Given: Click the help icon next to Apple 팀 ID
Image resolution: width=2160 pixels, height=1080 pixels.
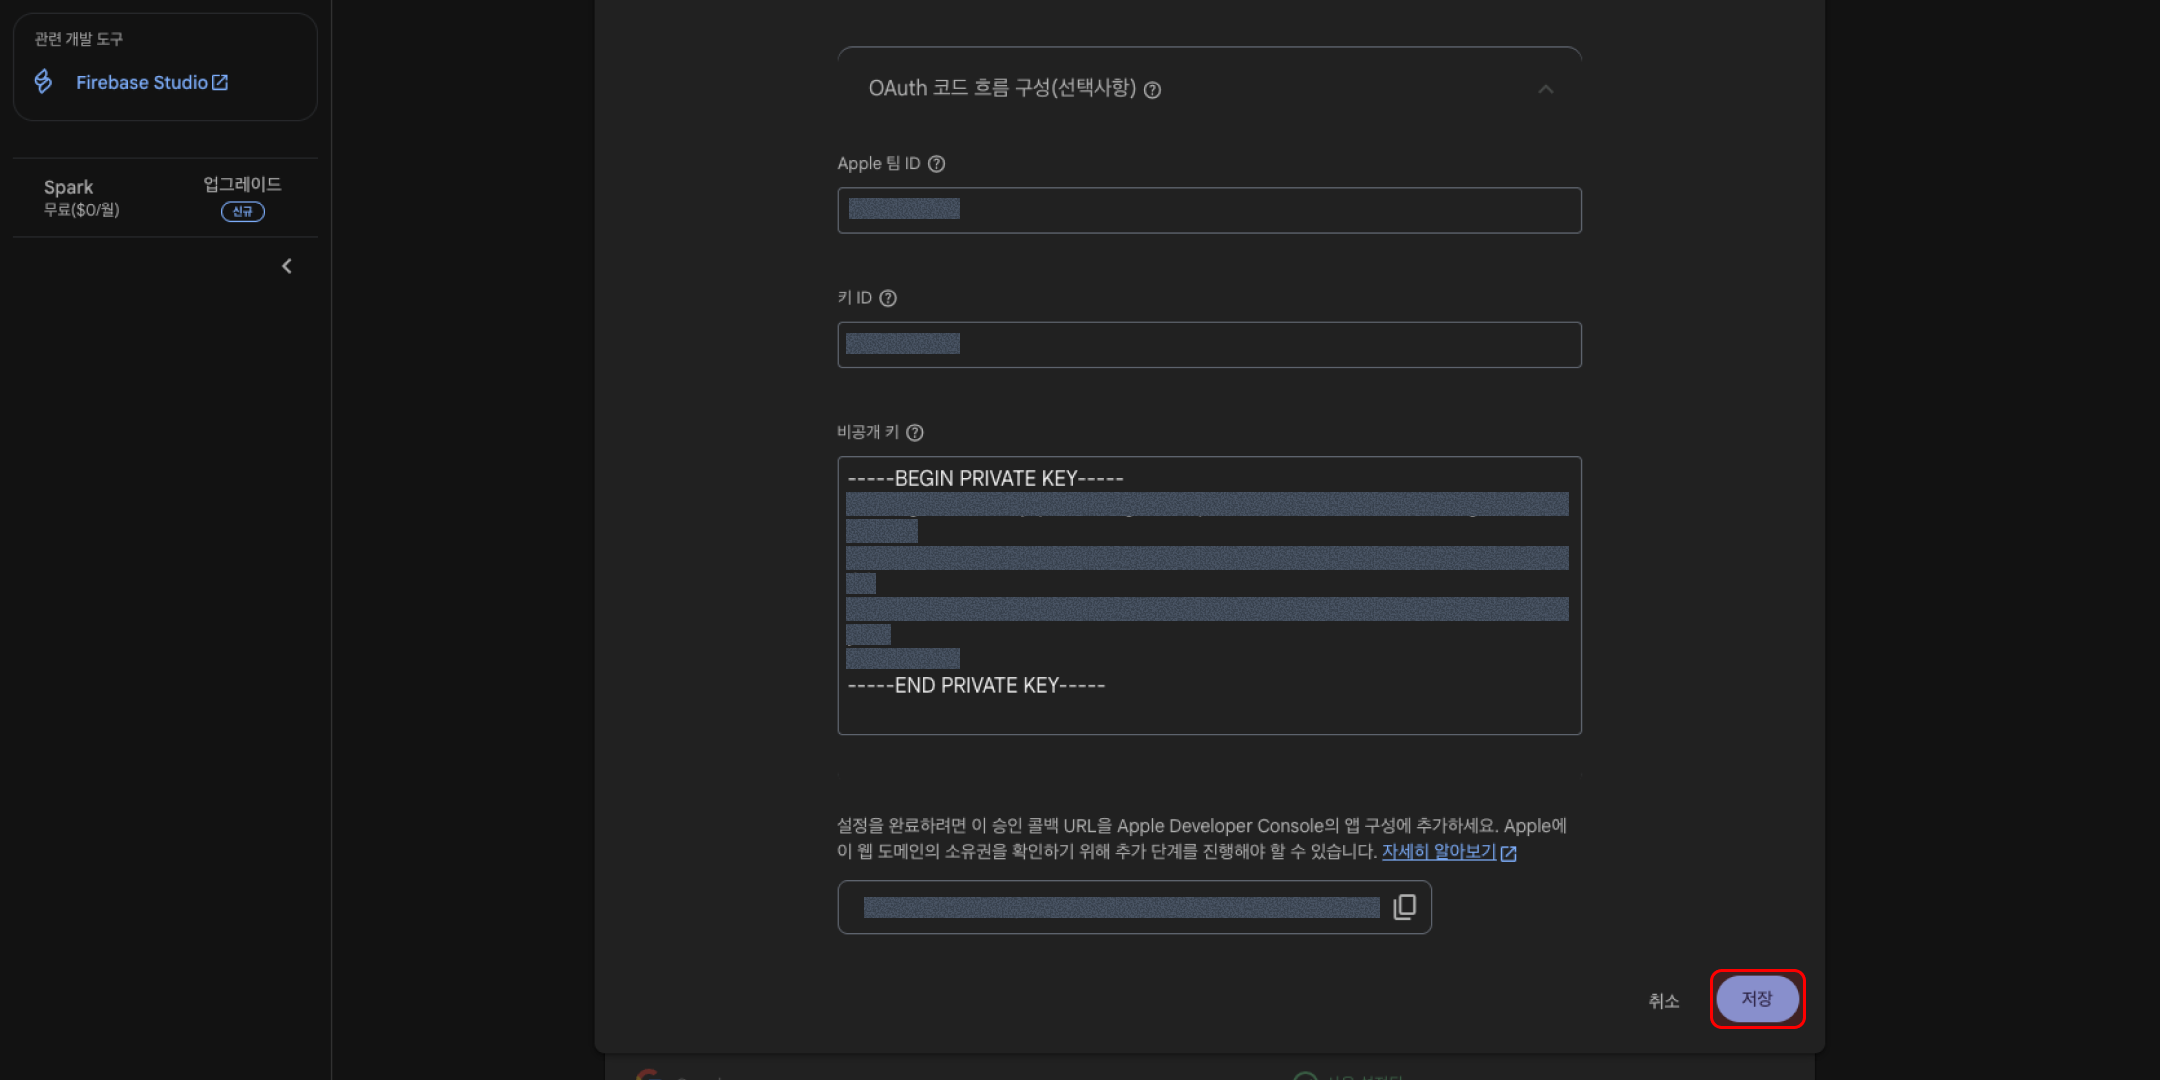Looking at the screenshot, I should coord(936,164).
